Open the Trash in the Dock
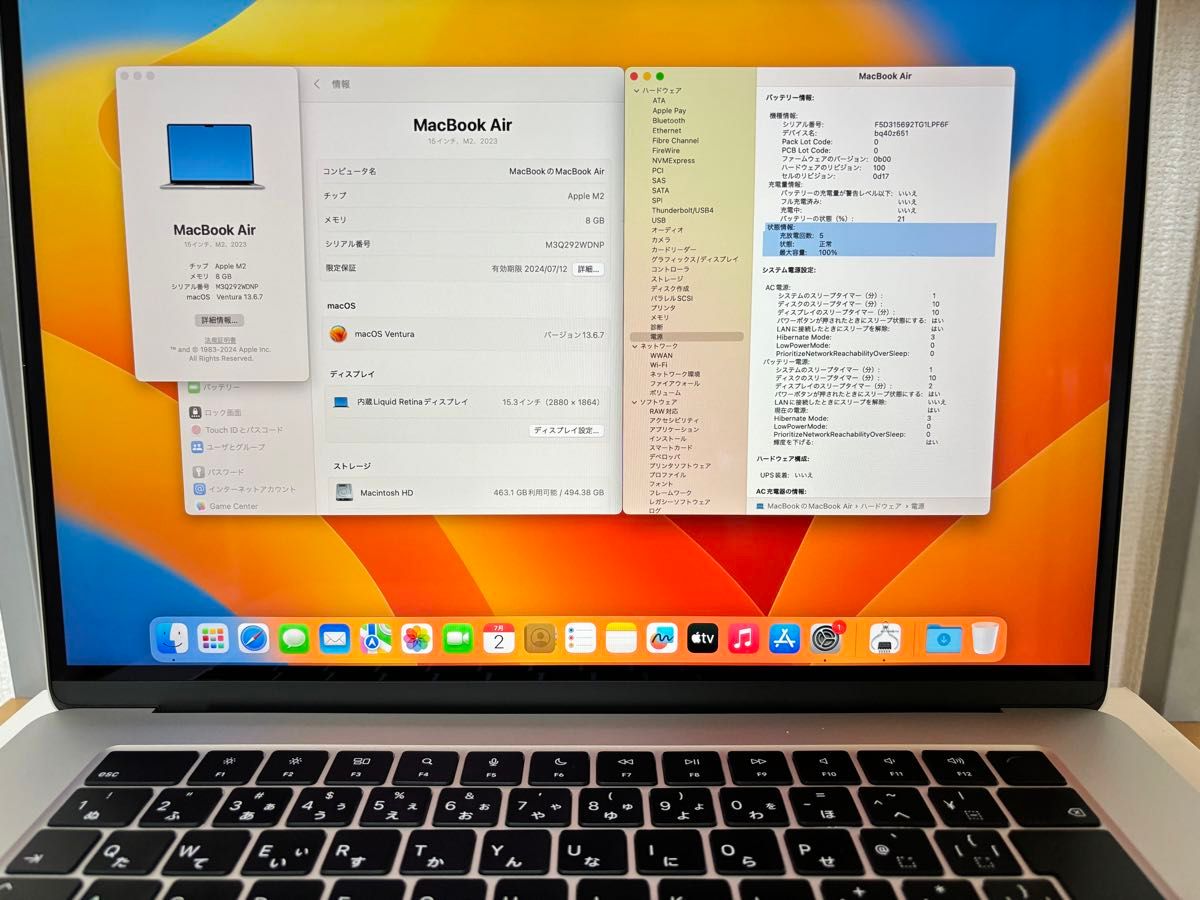 pos(985,637)
